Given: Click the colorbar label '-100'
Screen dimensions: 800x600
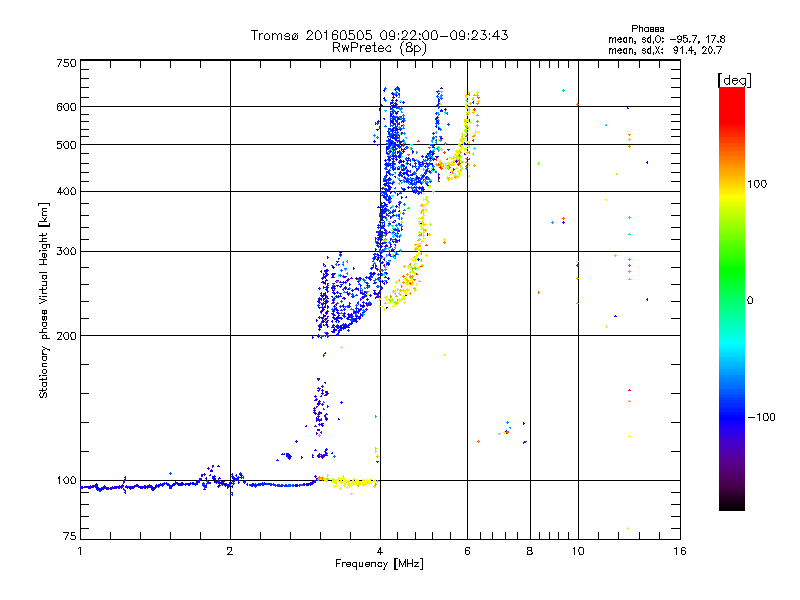Looking at the screenshot, I should click(x=761, y=417).
